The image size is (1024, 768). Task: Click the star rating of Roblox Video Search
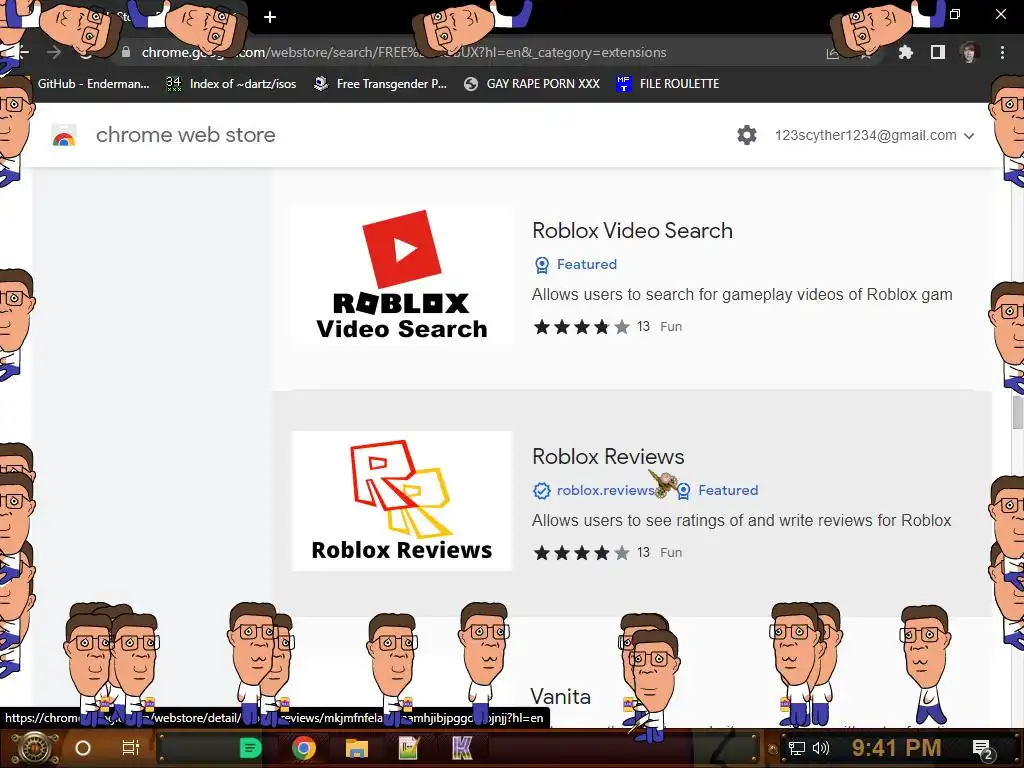pyautogui.click(x=581, y=327)
